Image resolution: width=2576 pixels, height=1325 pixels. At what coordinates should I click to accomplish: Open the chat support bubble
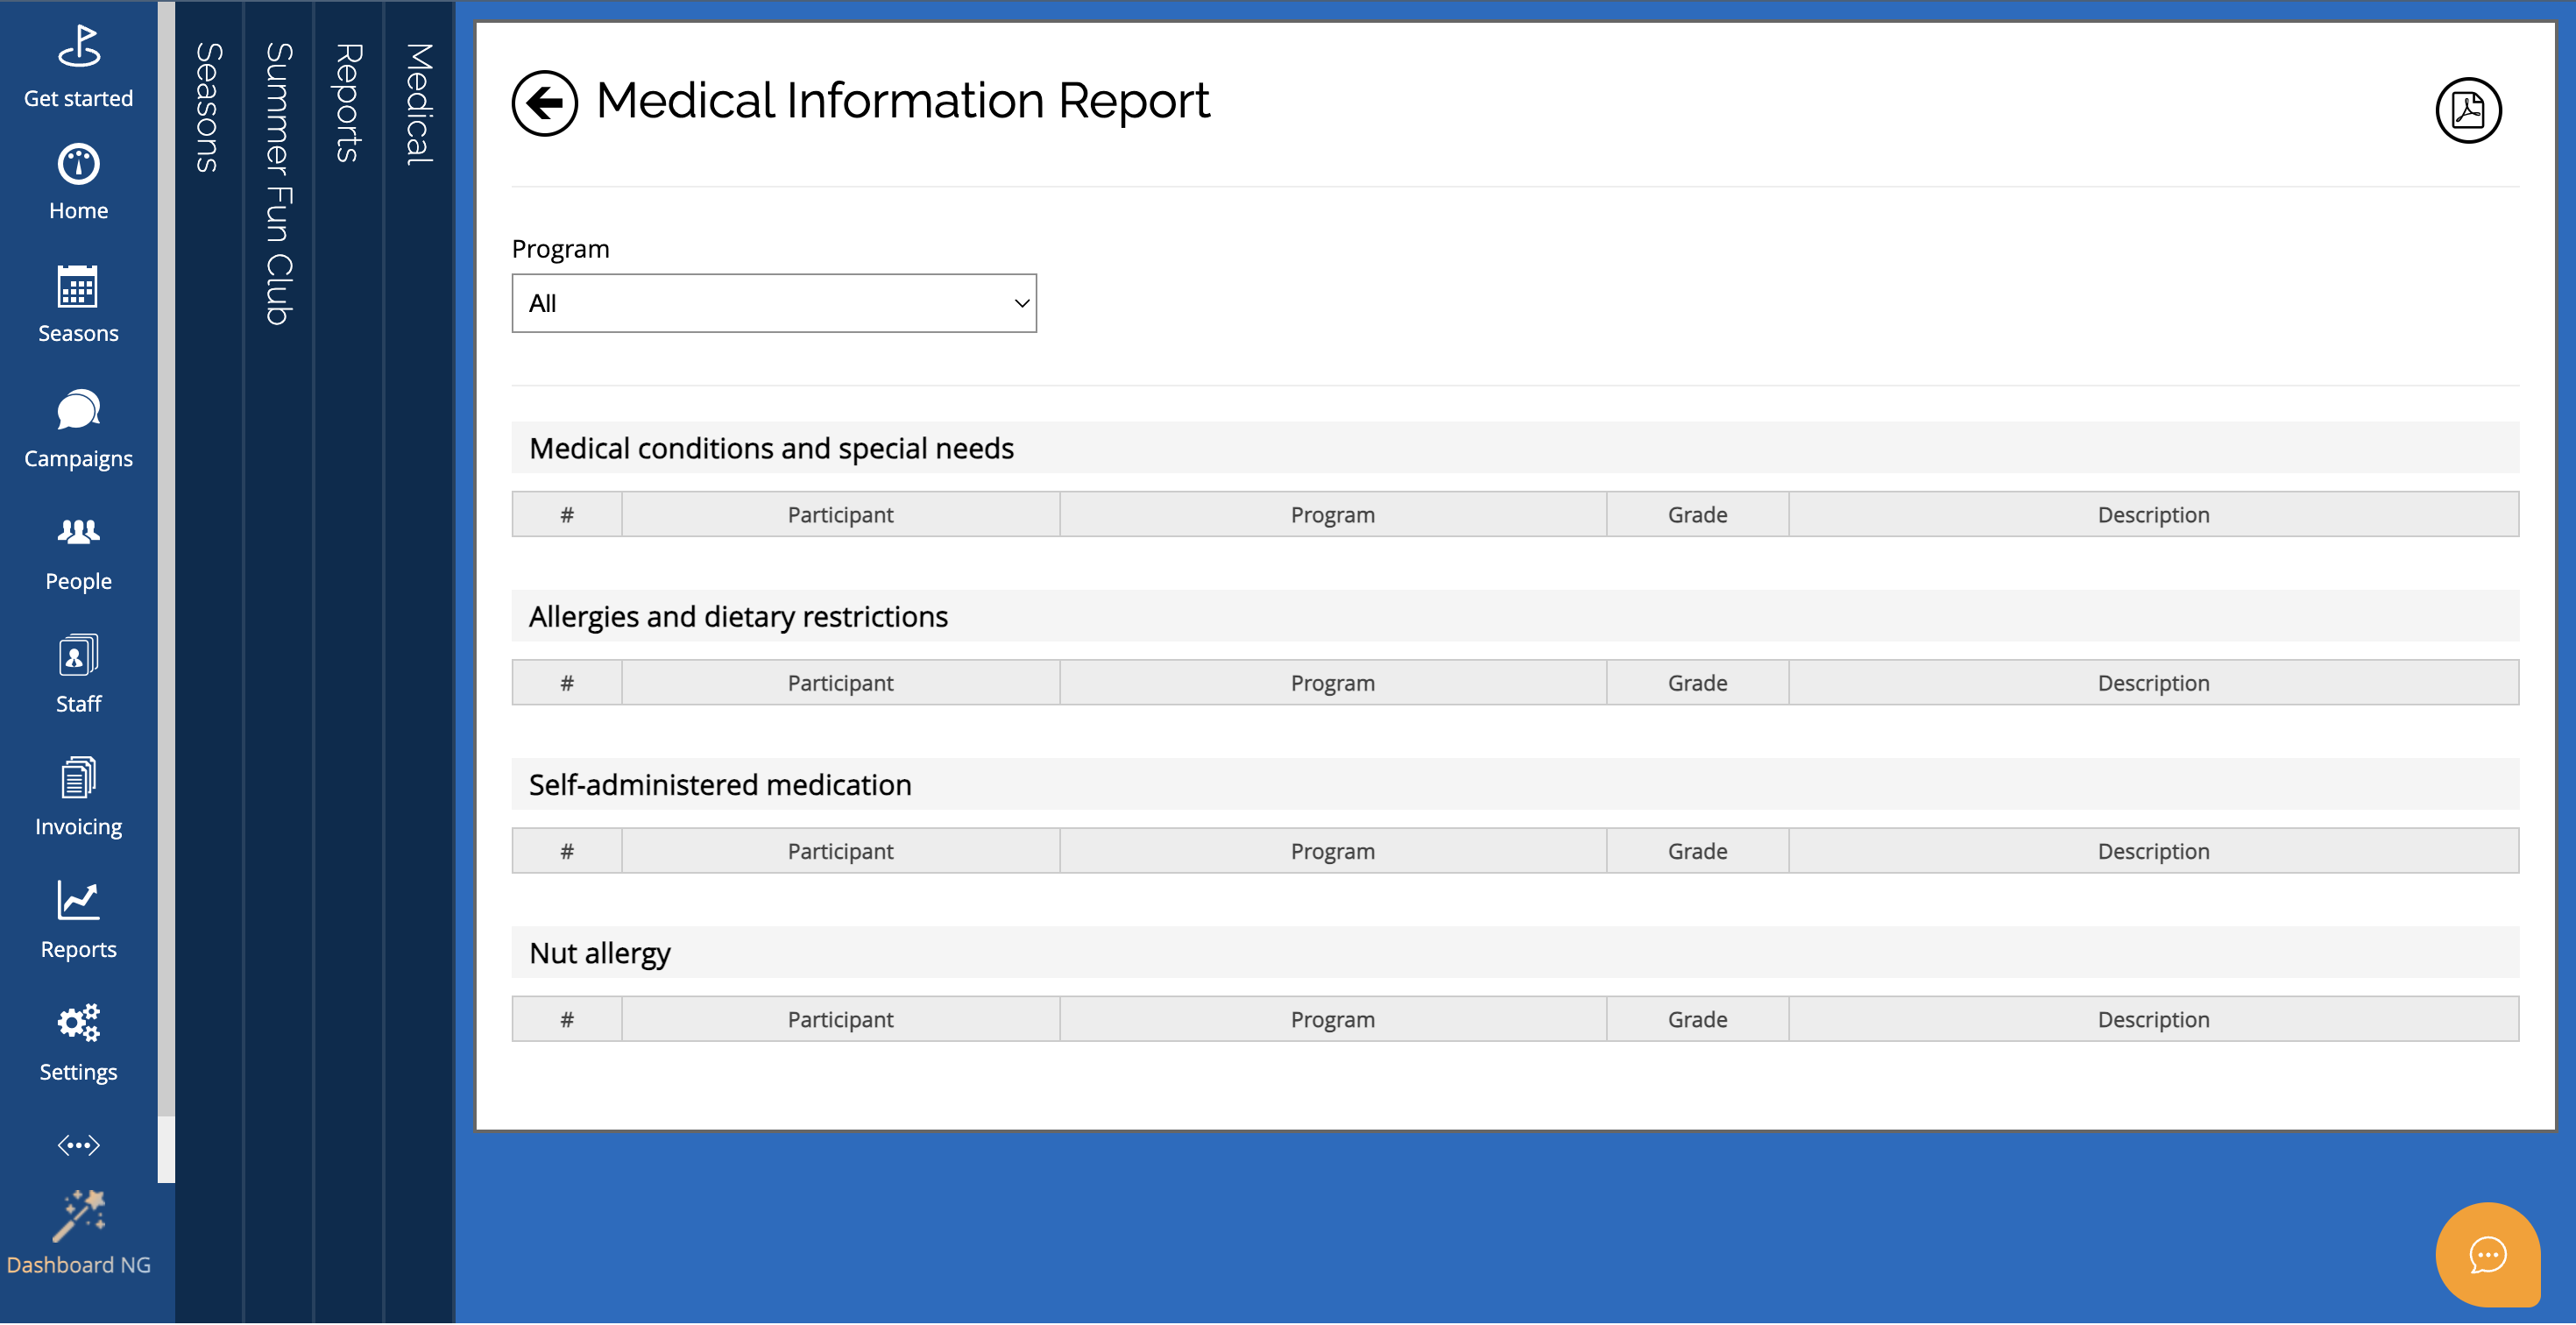pos(2486,1254)
